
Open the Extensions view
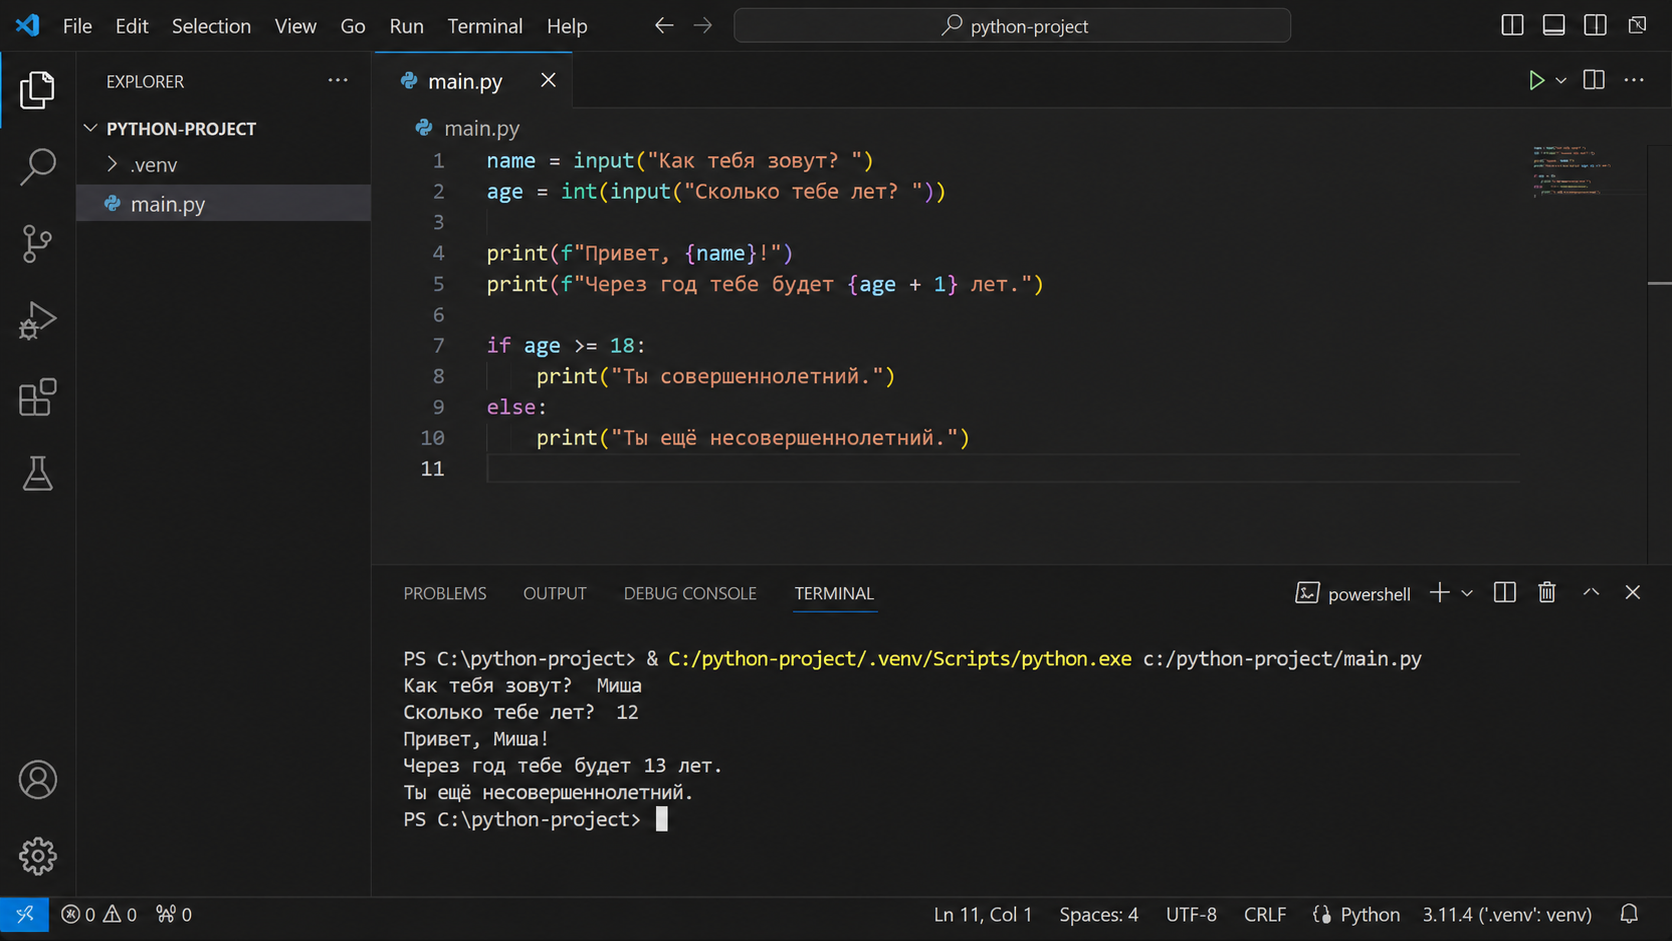tap(38, 398)
